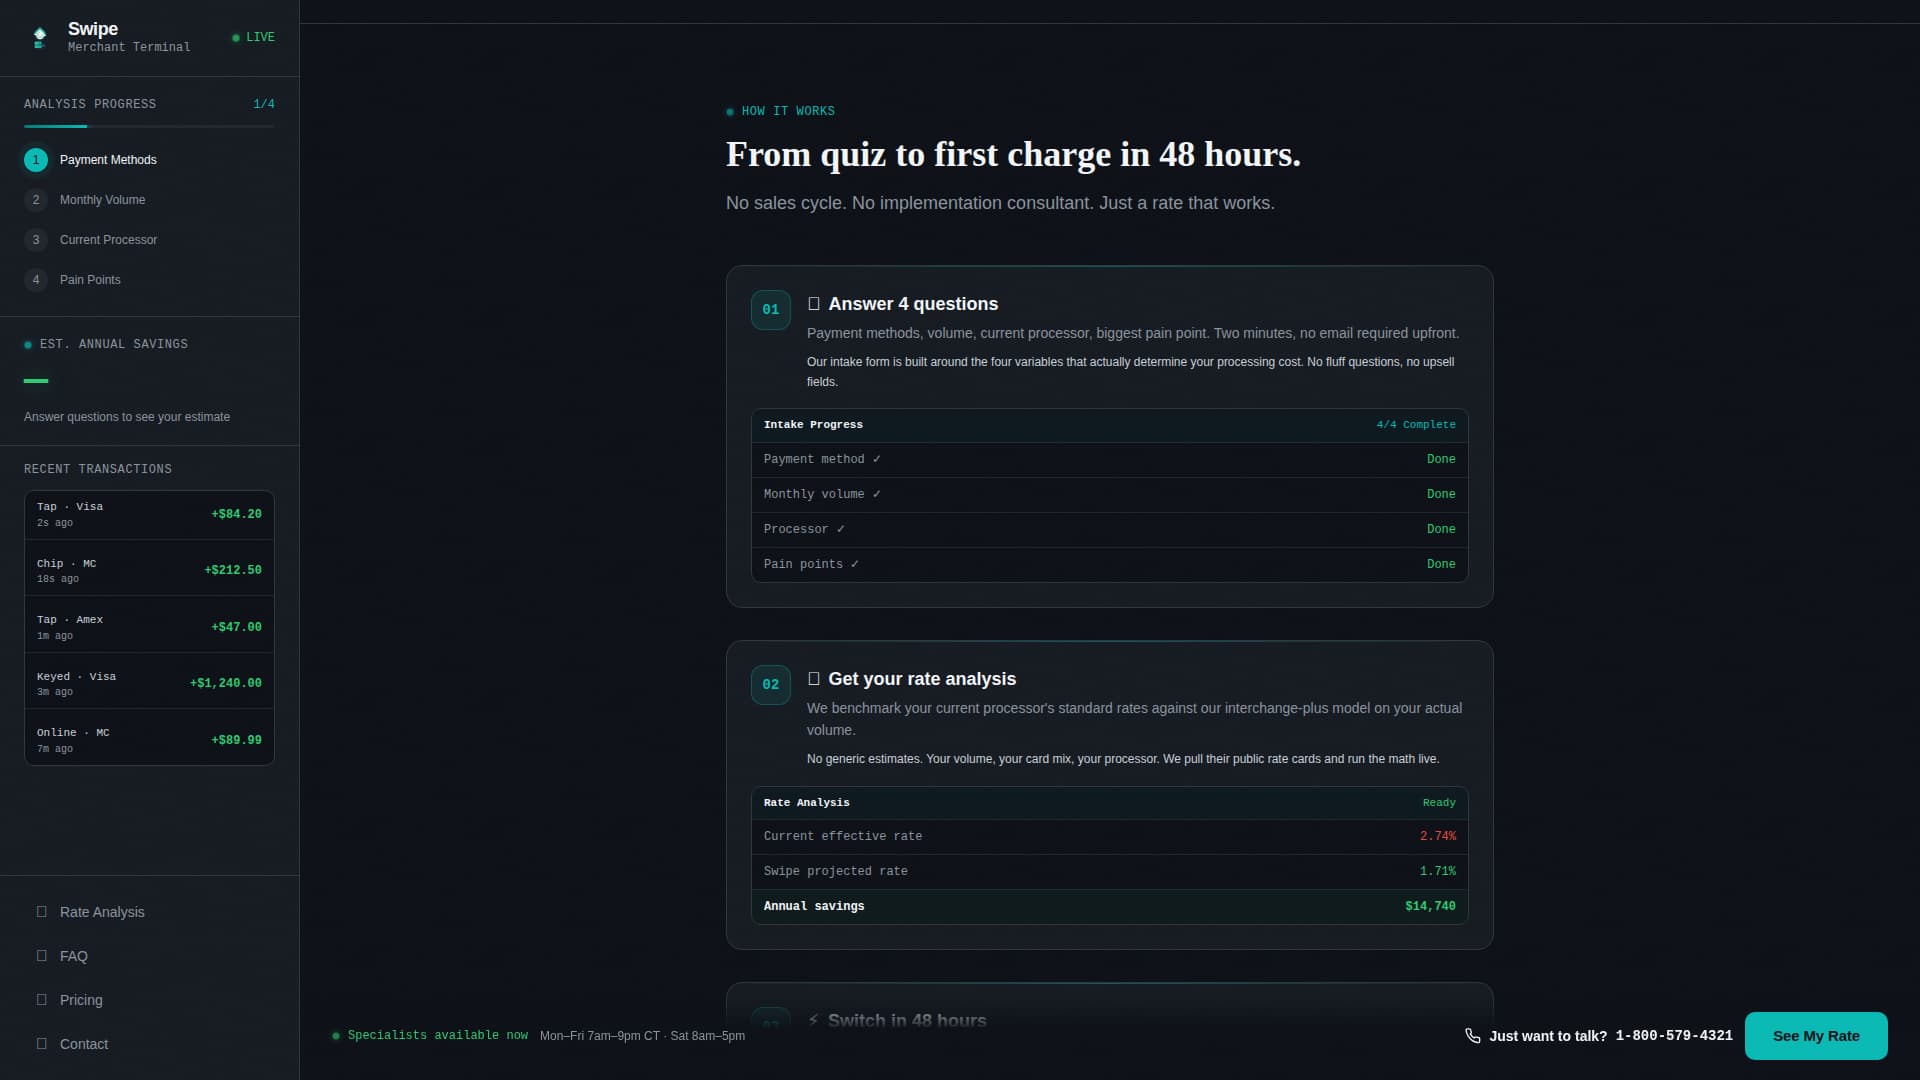Click the Swipe projected rate 1.71% value
Viewport: 1920px width, 1080px height.
[1438, 872]
